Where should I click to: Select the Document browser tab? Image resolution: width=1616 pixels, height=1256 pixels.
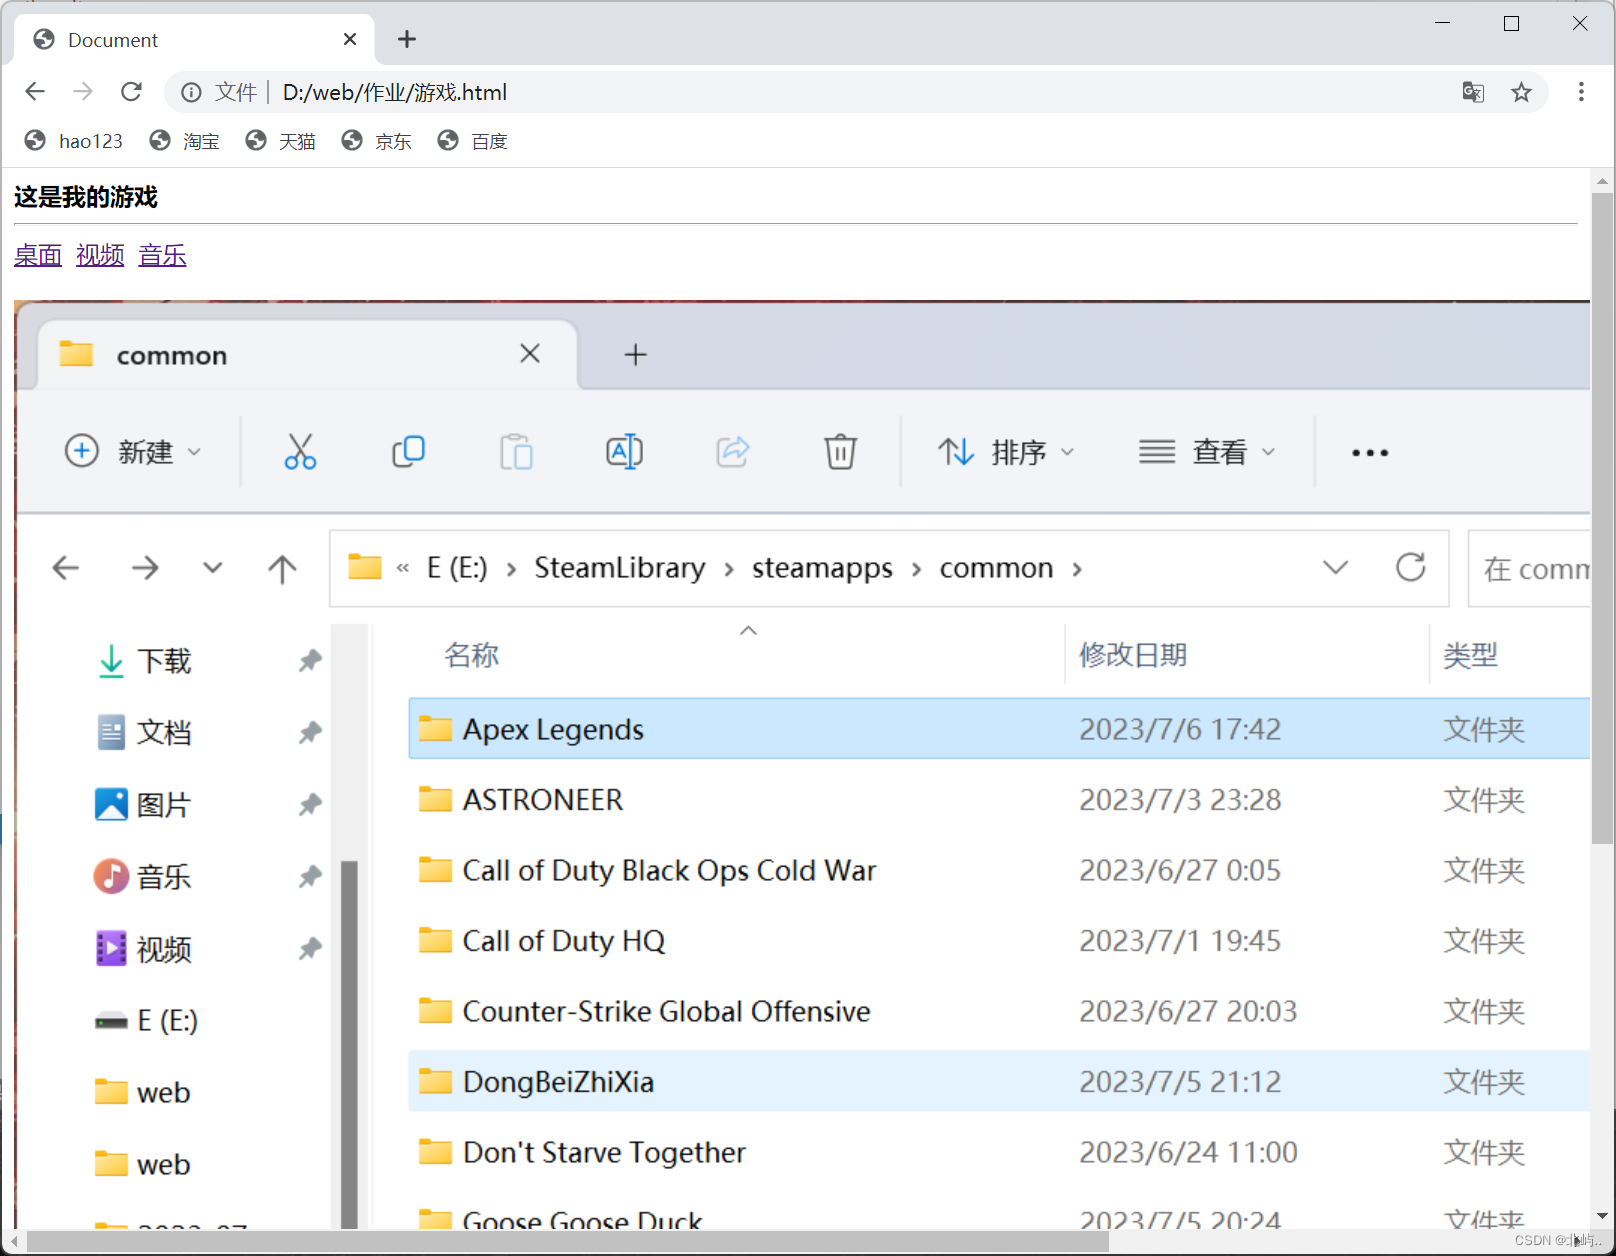click(x=195, y=40)
